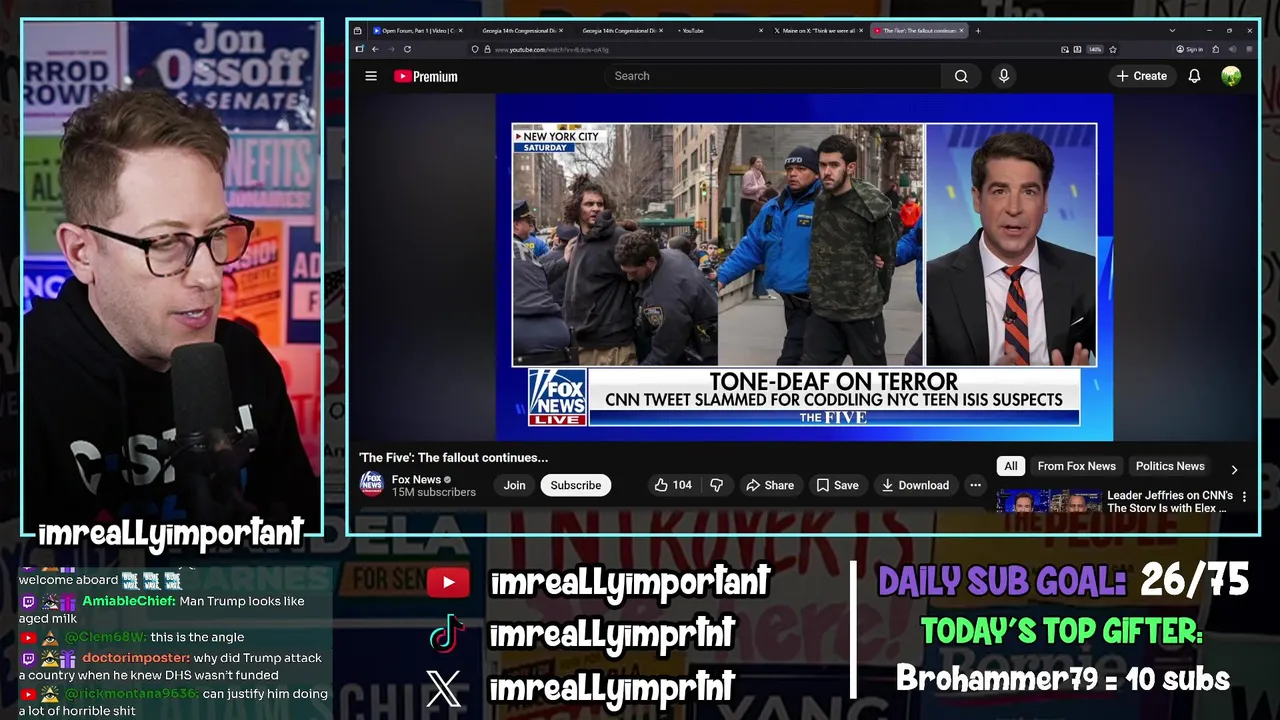1280x720 pixels.
Task: Expand the browser tab list dropdown
Action: point(1172,31)
